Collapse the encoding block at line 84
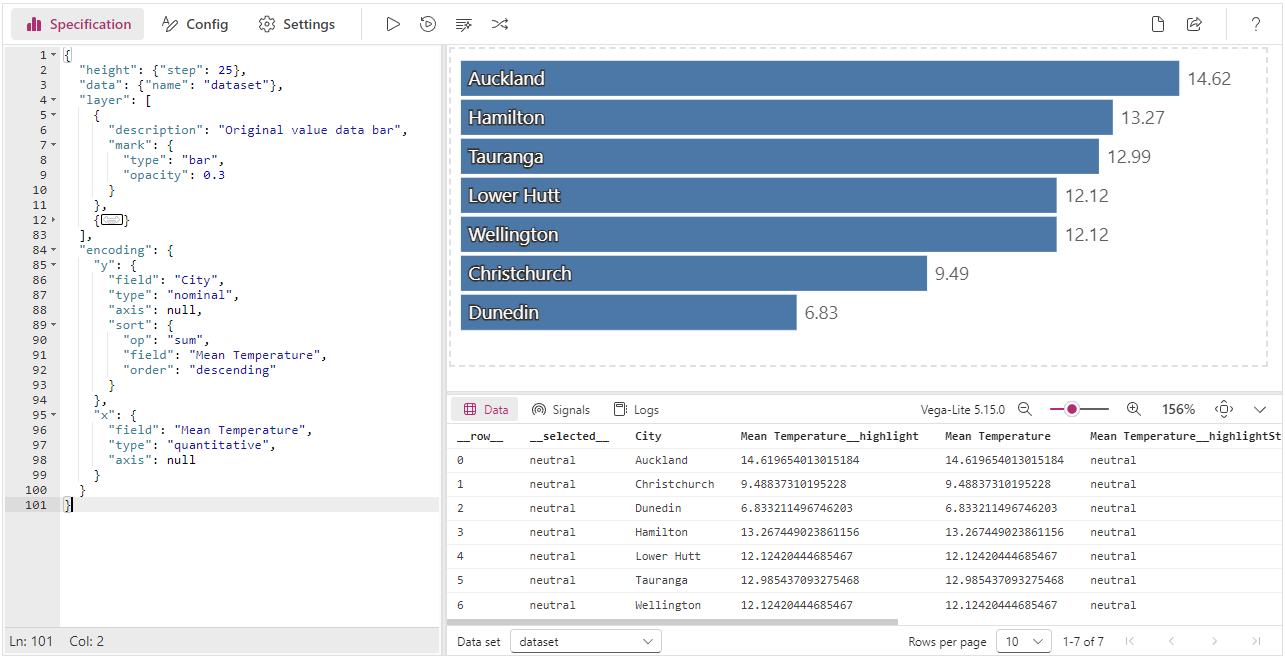Screen dimensions: 1285x658 click(x=53, y=250)
